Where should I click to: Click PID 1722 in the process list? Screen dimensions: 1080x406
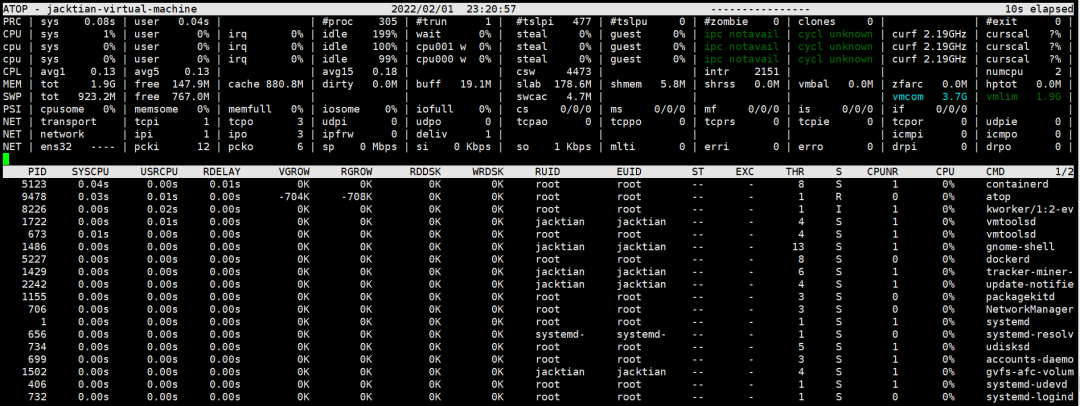point(34,221)
